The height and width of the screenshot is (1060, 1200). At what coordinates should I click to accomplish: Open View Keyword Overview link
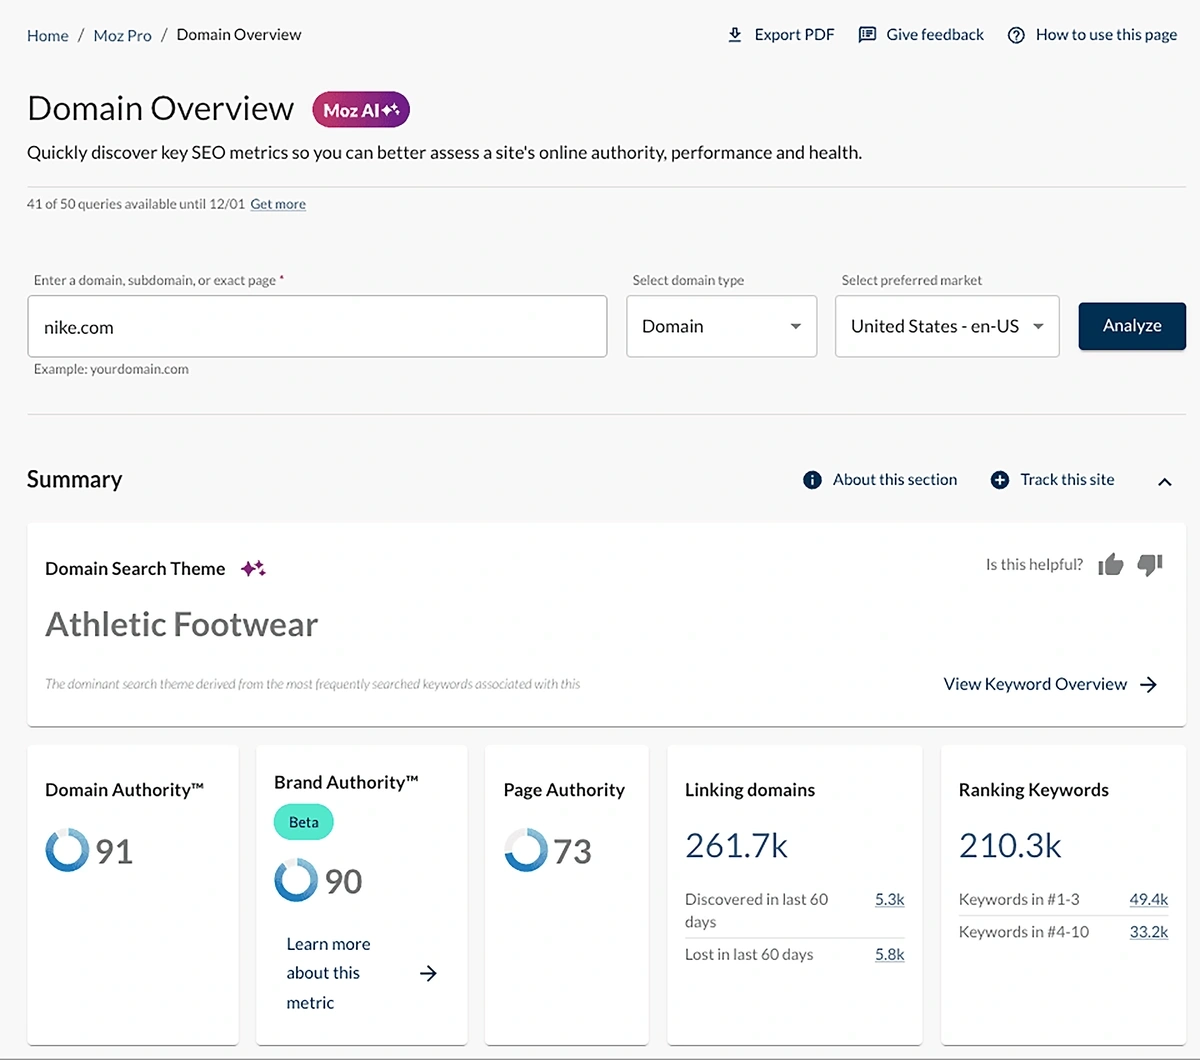pos(1035,684)
